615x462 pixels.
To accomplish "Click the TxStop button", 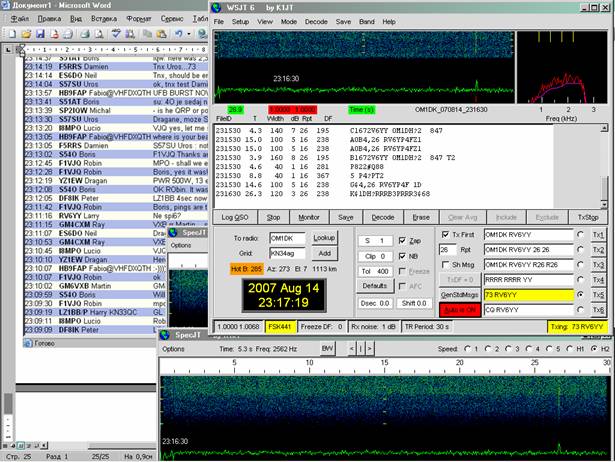I will tap(588, 217).
